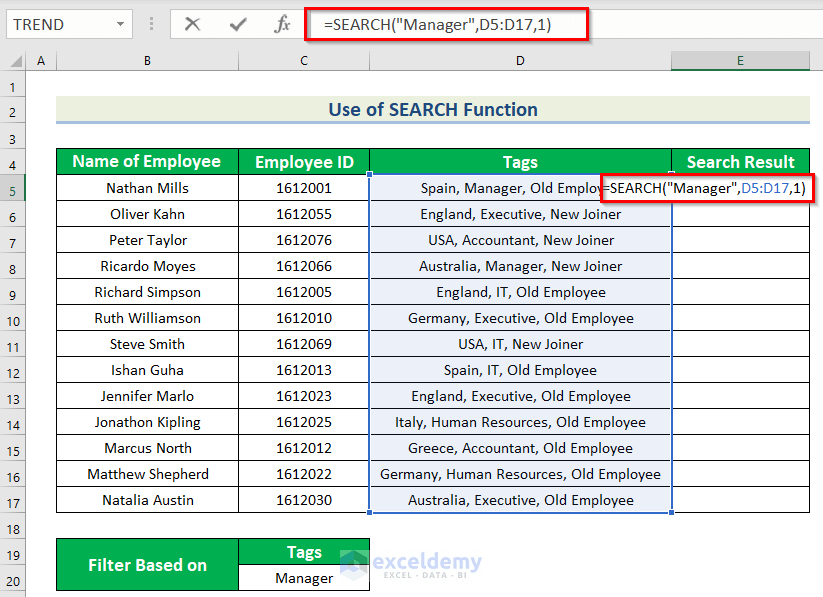
Task: Click the cell containing Nathan Mills
Action: click(x=147, y=187)
